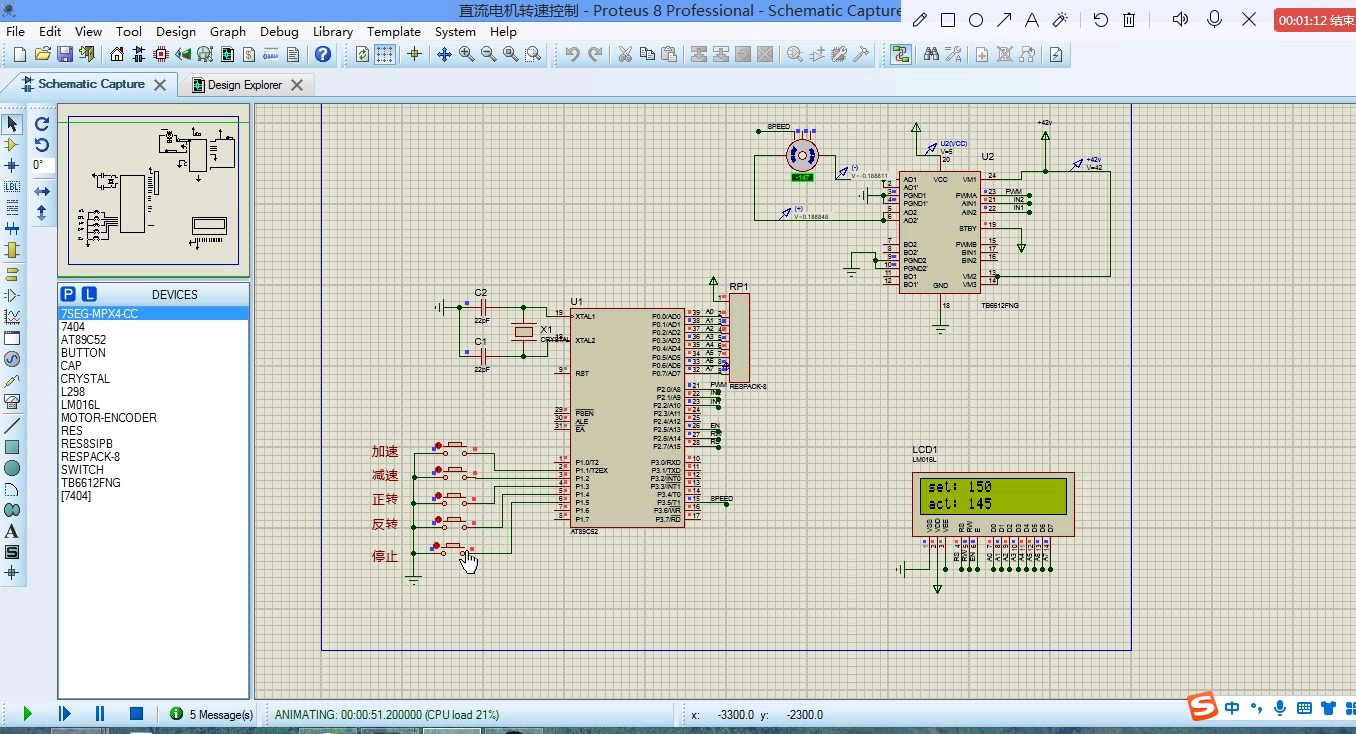Screen dimensions: 1356x734
Task: Click the Zoom In magnifier icon
Action: pos(467,54)
